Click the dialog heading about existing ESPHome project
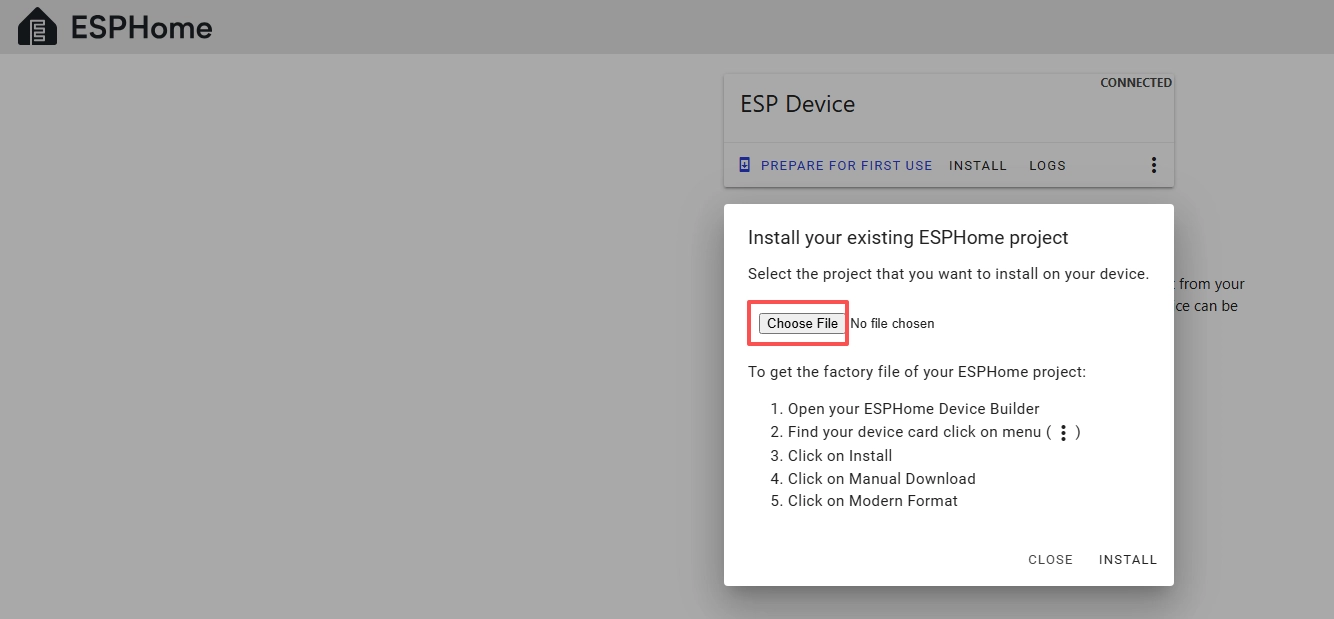Image resolution: width=1334 pixels, height=619 pixels. (x=908, y=237)
